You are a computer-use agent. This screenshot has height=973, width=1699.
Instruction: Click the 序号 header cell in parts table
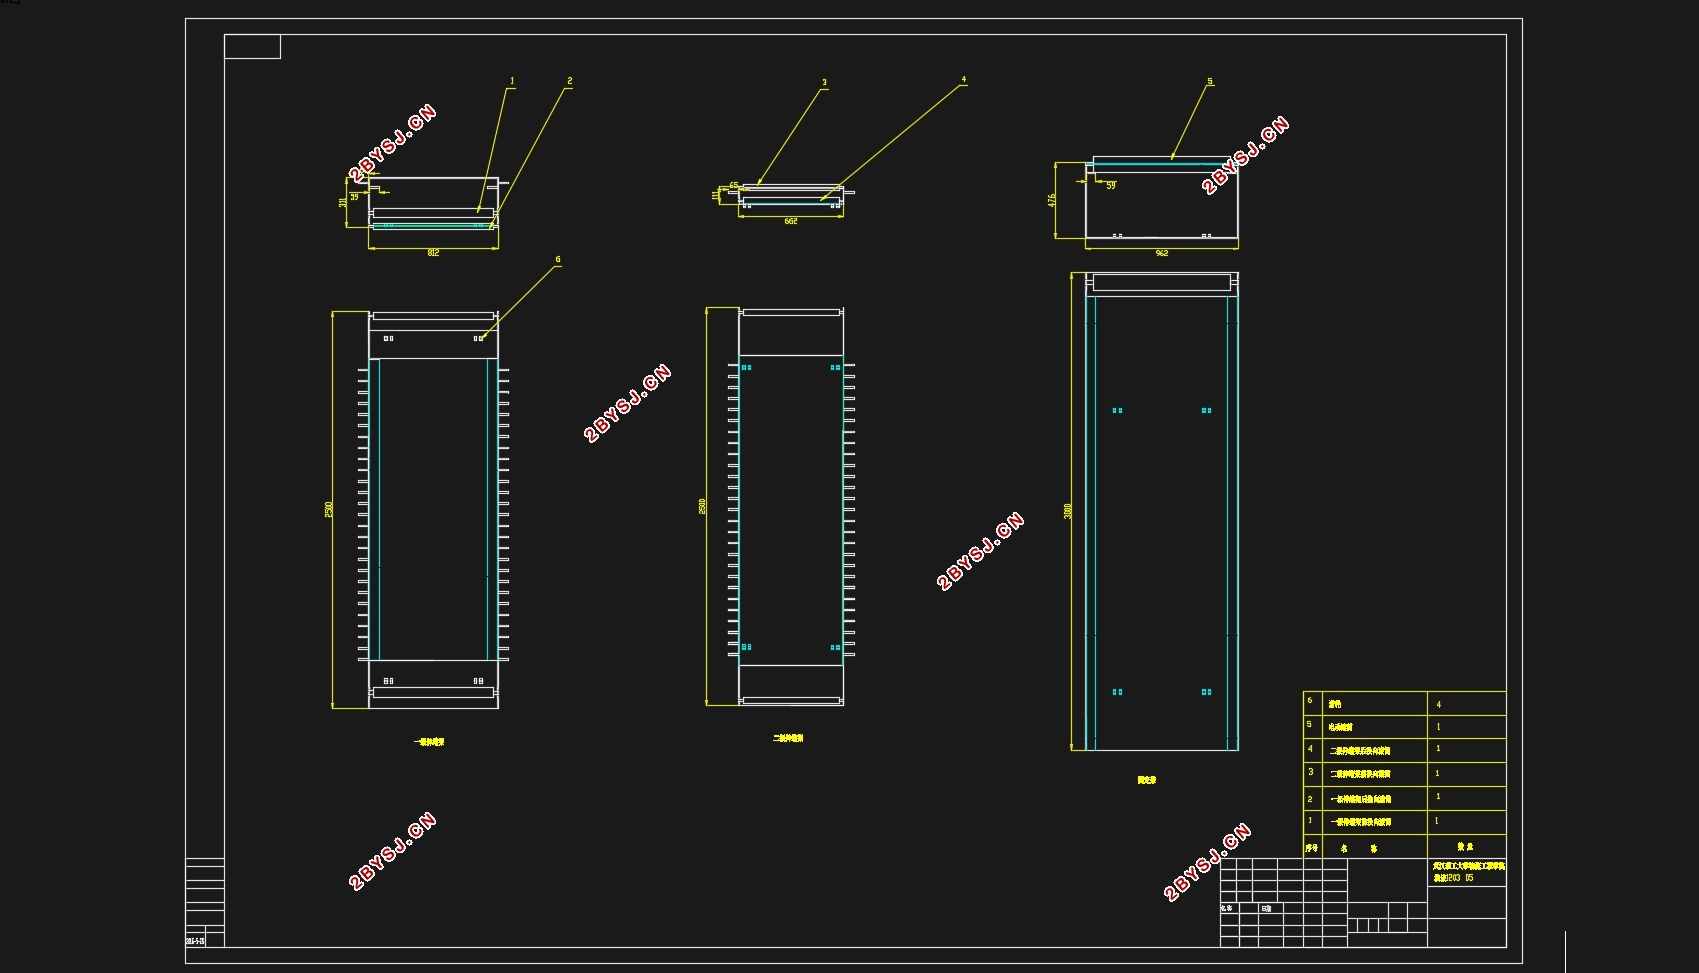(x=1312, y=847)
